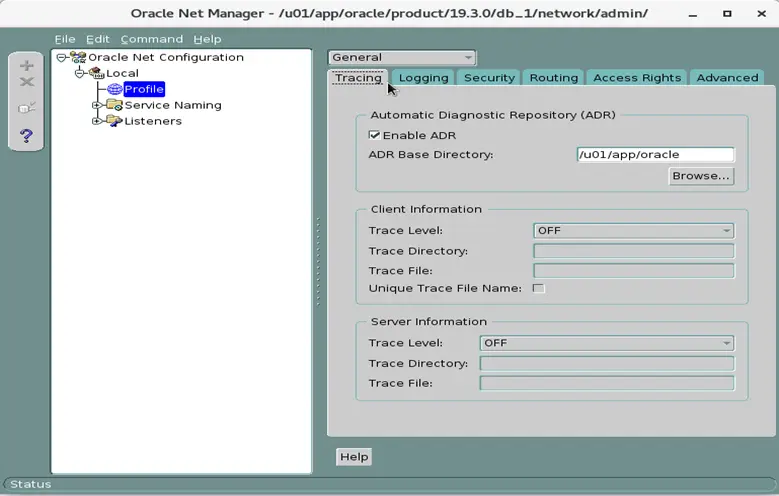Close the Oracle Net Manager window
779x496 pixels.
[x=761, y=14]
